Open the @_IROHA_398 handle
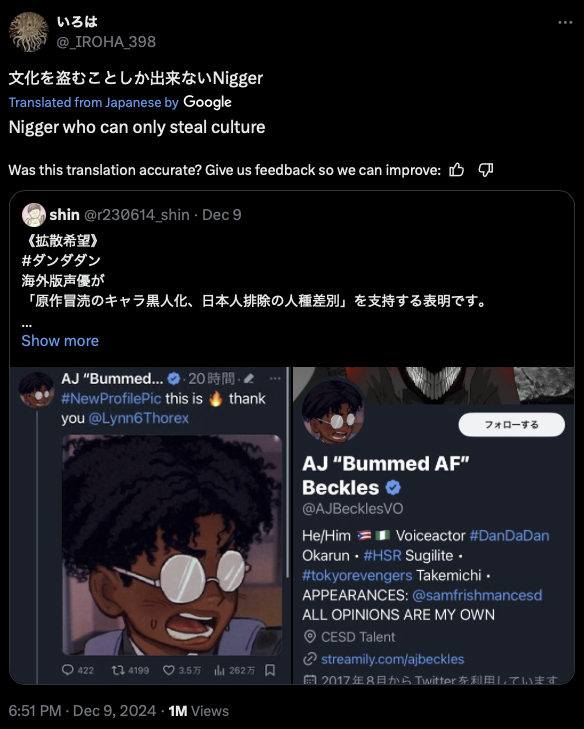584x729 pixels. 106,42
